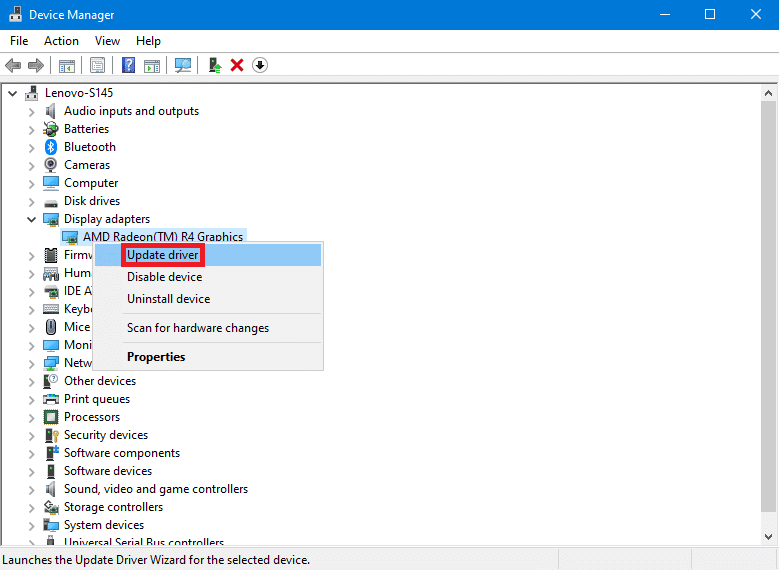Select the Storage controllers label
Viewport: 779px width, 570px height.
click(x=113, y=507)
